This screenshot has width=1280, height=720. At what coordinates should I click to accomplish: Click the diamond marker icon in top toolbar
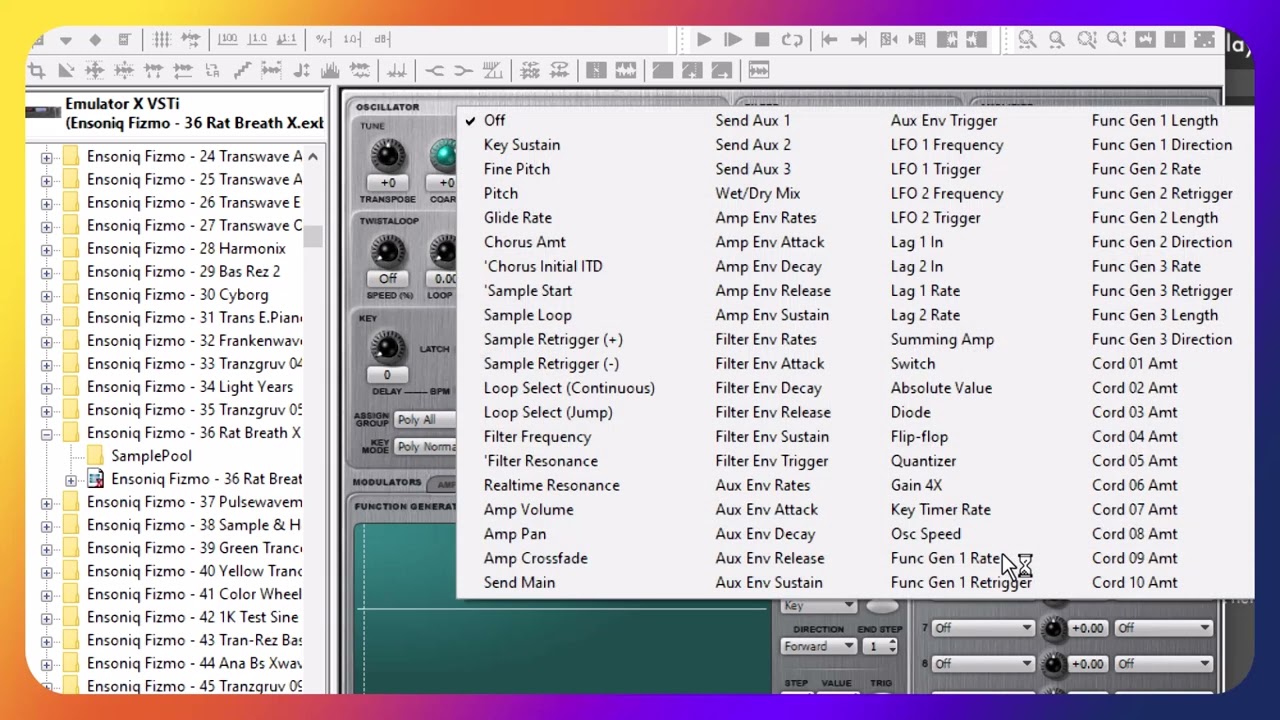click(x=95, y=40)
